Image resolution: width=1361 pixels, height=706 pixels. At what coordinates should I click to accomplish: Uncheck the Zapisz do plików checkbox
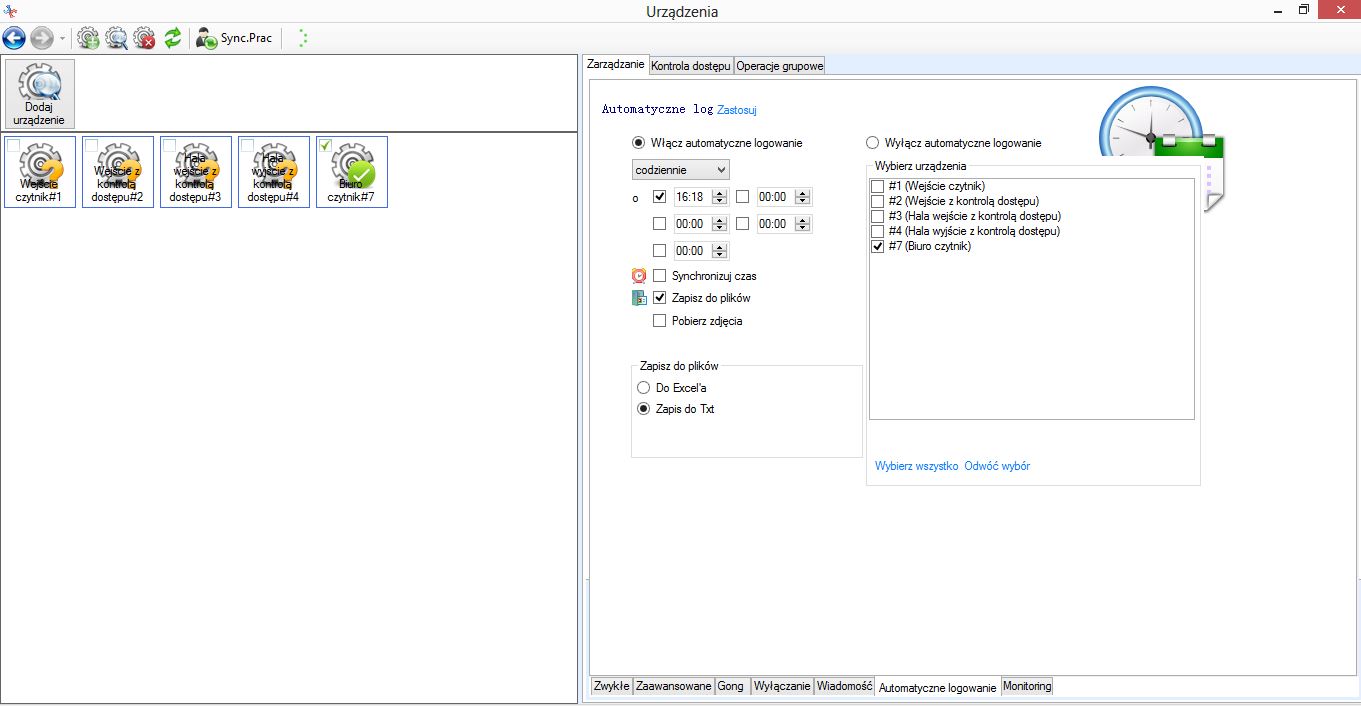pos(660,298)
